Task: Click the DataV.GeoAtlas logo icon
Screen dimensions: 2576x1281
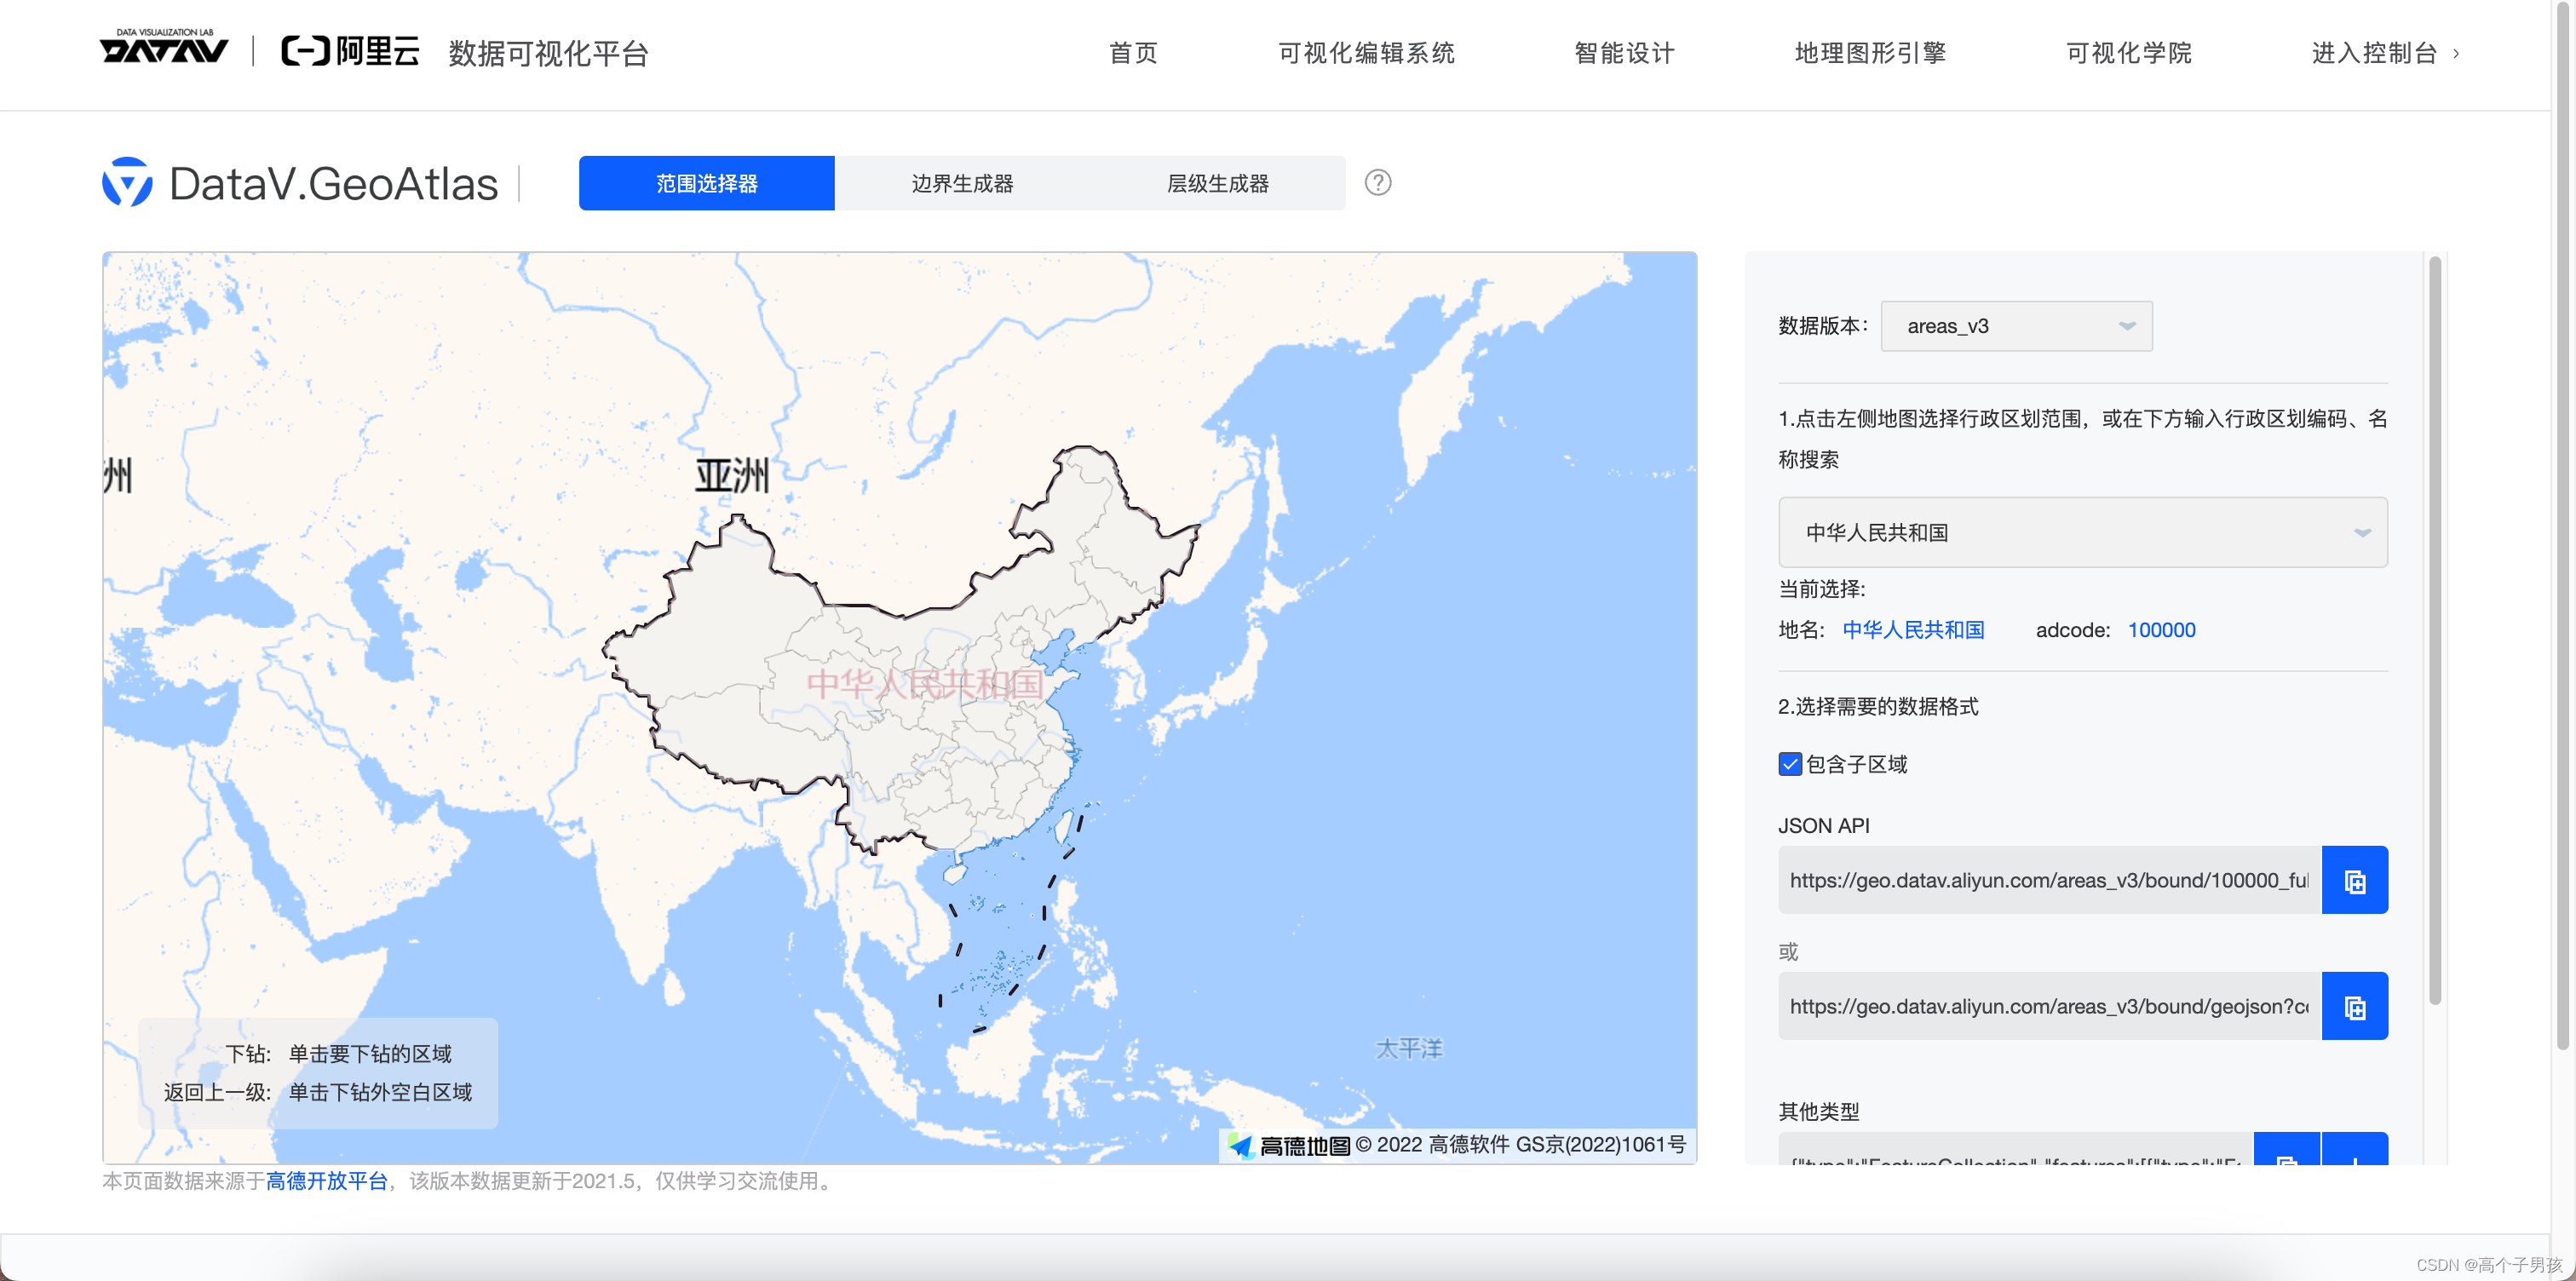Action: point(127,183)
